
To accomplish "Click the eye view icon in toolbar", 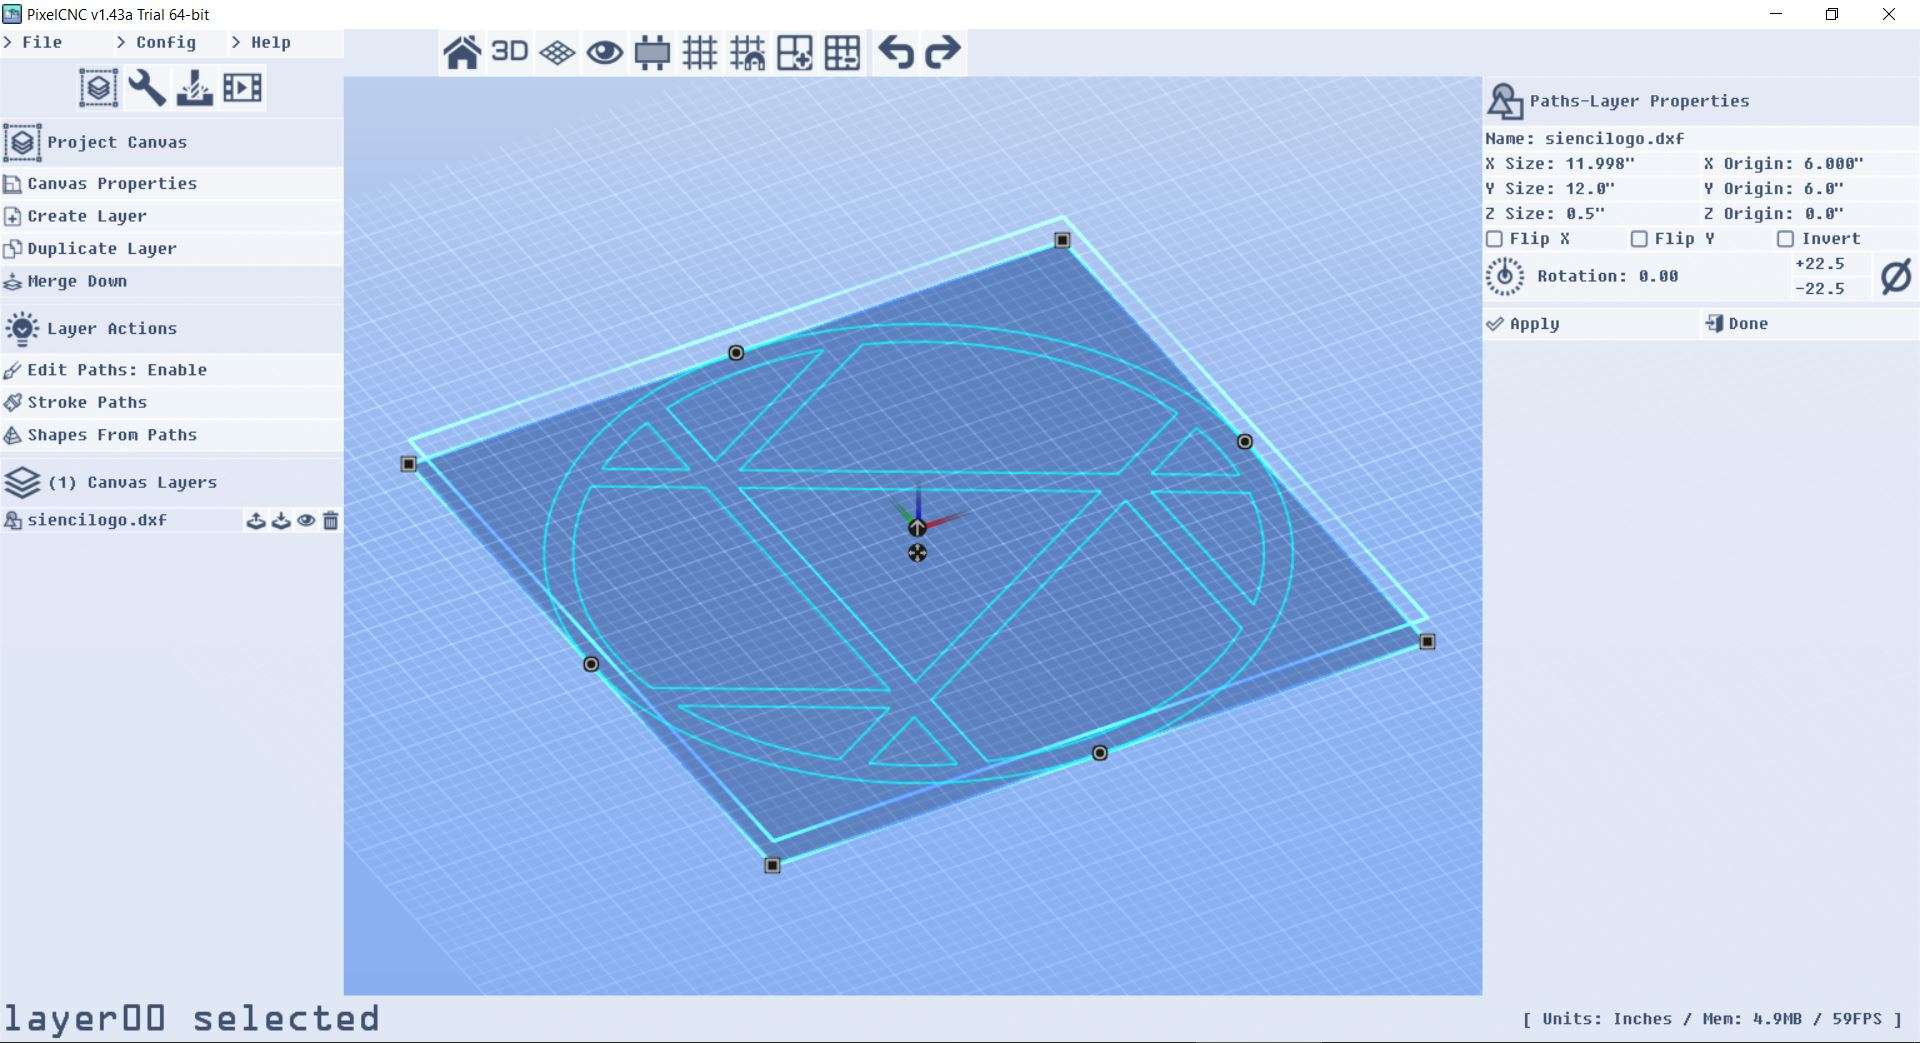I will click(605, 52).
